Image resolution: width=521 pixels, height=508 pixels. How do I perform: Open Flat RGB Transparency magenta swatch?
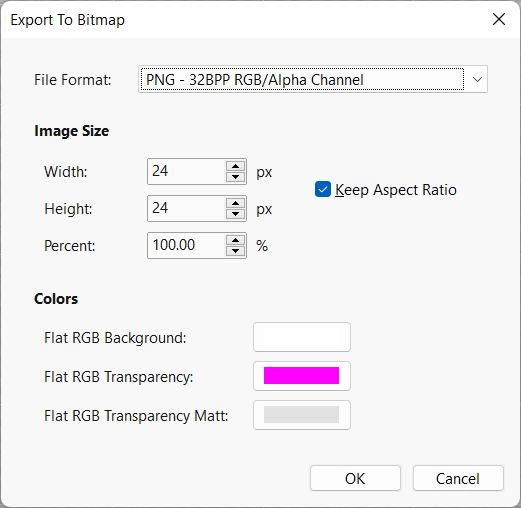point(302,376)
